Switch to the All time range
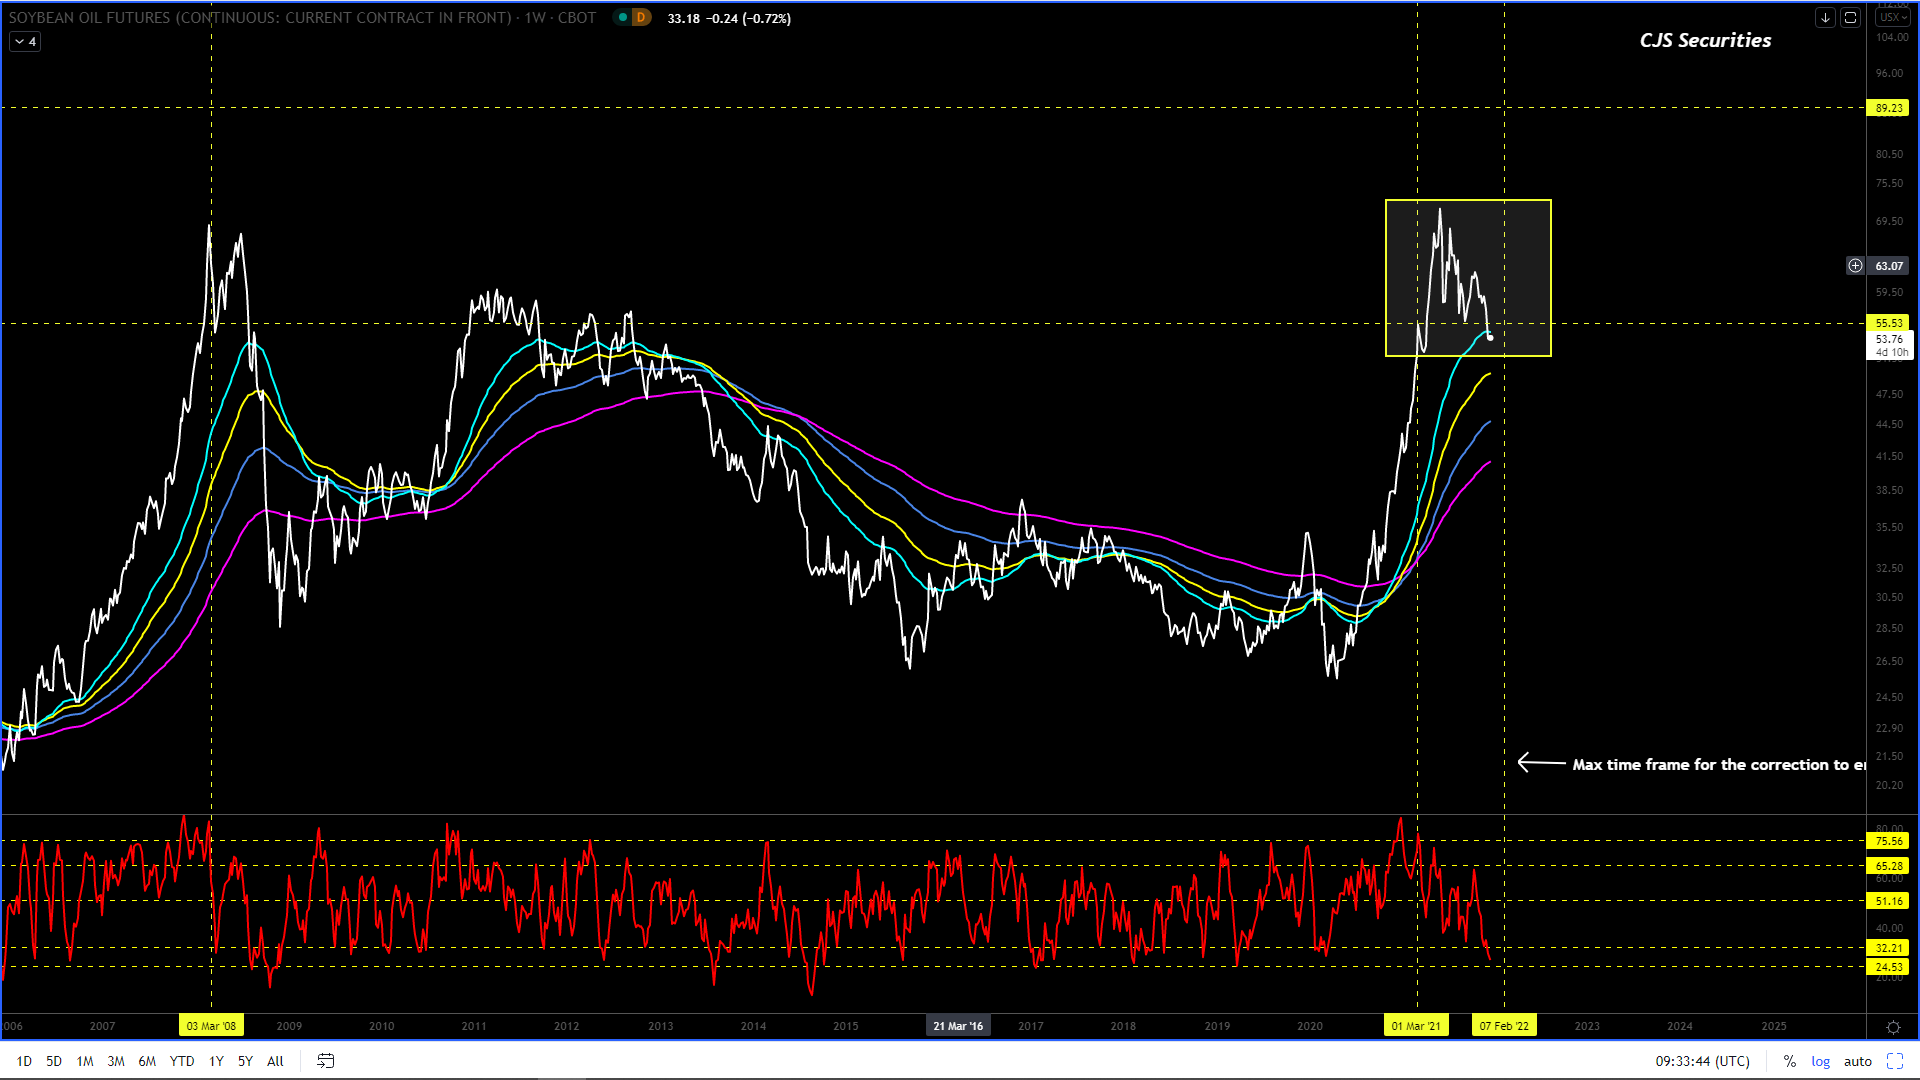1920x1080 pixels. (275, 1061)
